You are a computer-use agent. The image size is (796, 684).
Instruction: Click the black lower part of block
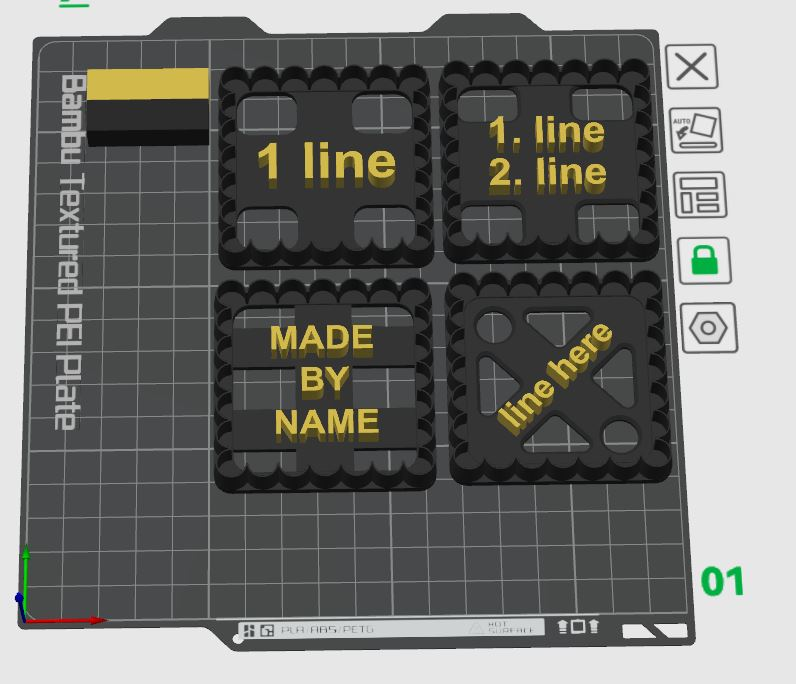[148, 123]
